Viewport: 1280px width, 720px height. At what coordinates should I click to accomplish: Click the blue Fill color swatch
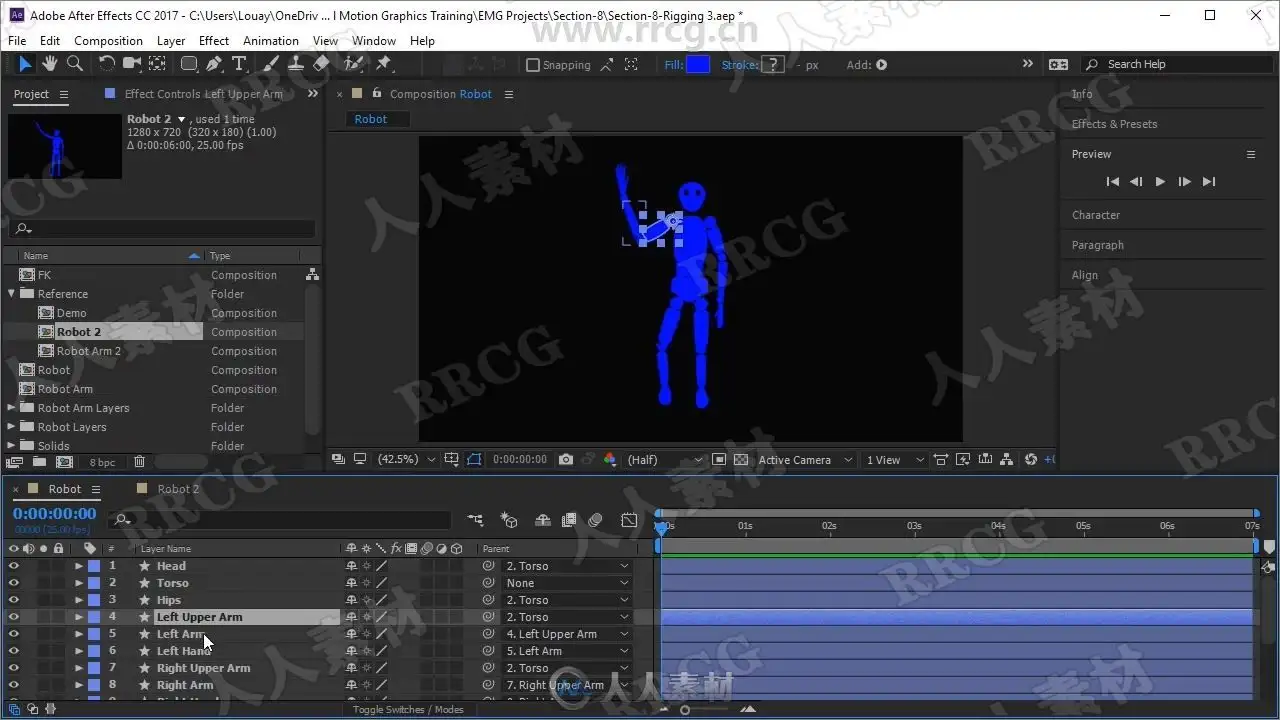coord(698,65)
